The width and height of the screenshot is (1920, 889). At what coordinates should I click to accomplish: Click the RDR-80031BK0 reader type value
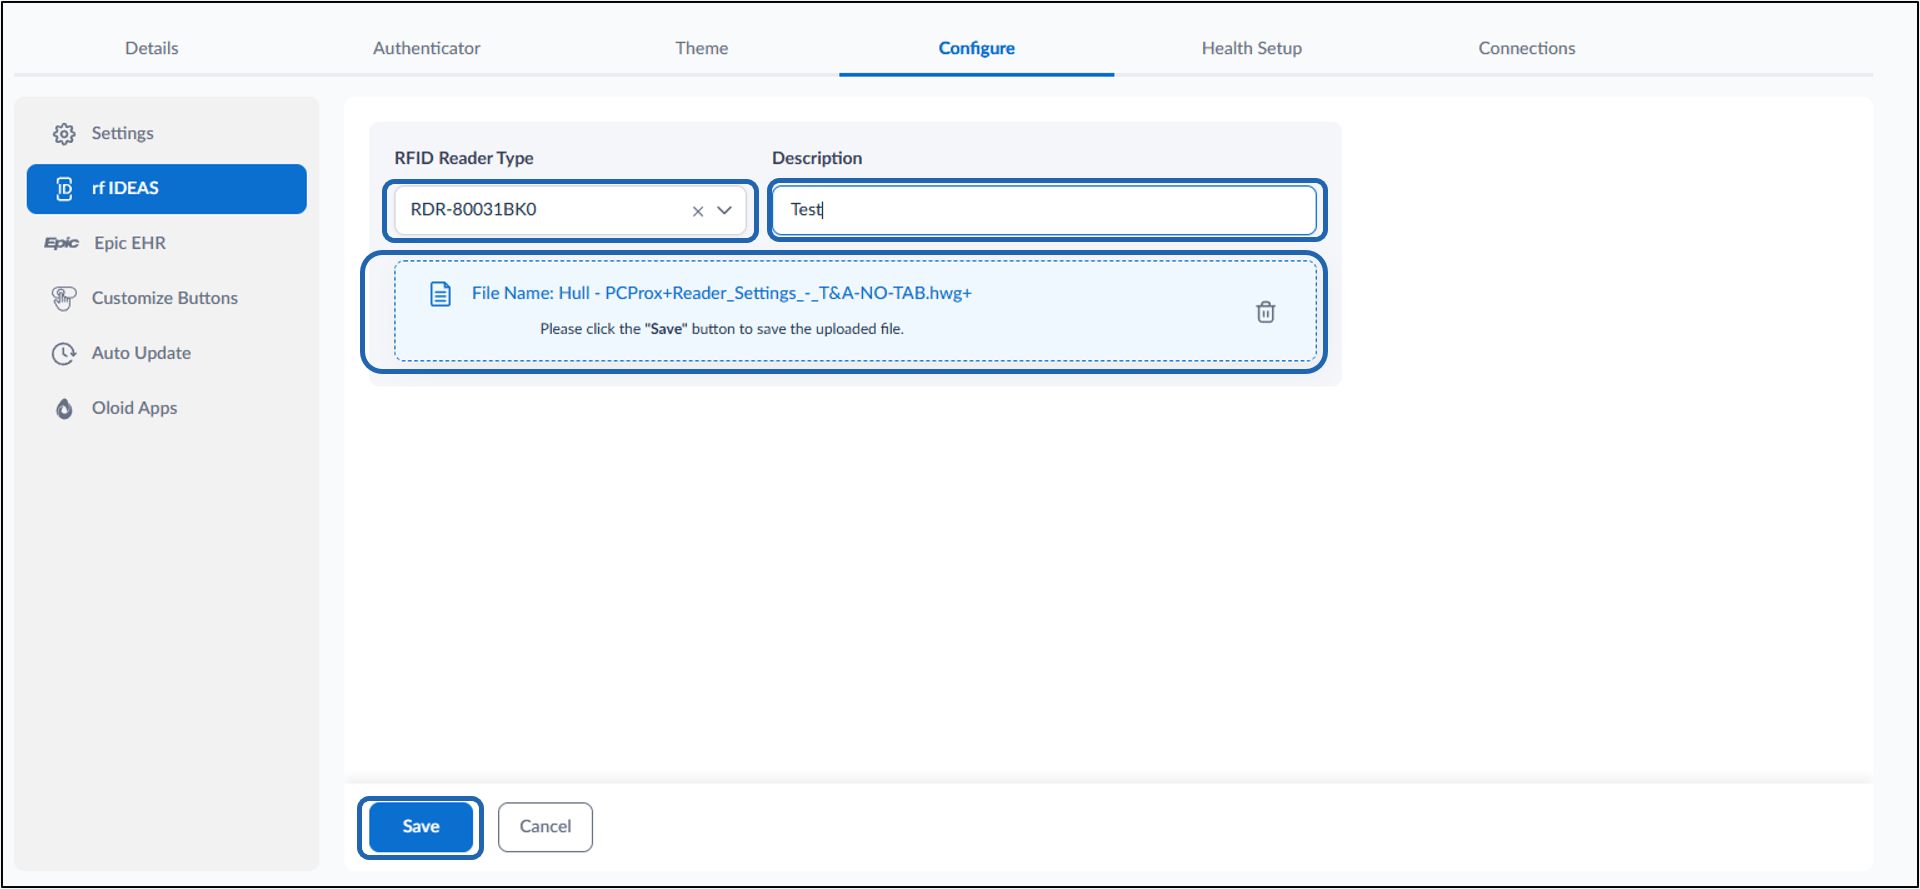(473, 209)
